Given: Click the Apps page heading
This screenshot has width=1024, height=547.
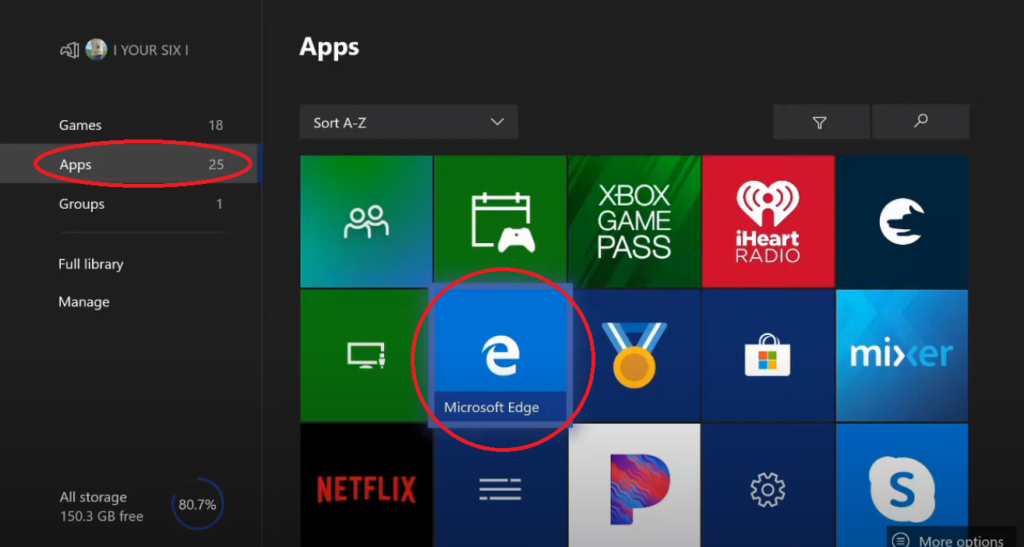Looking at the screenshot, I should pos(329,47).
